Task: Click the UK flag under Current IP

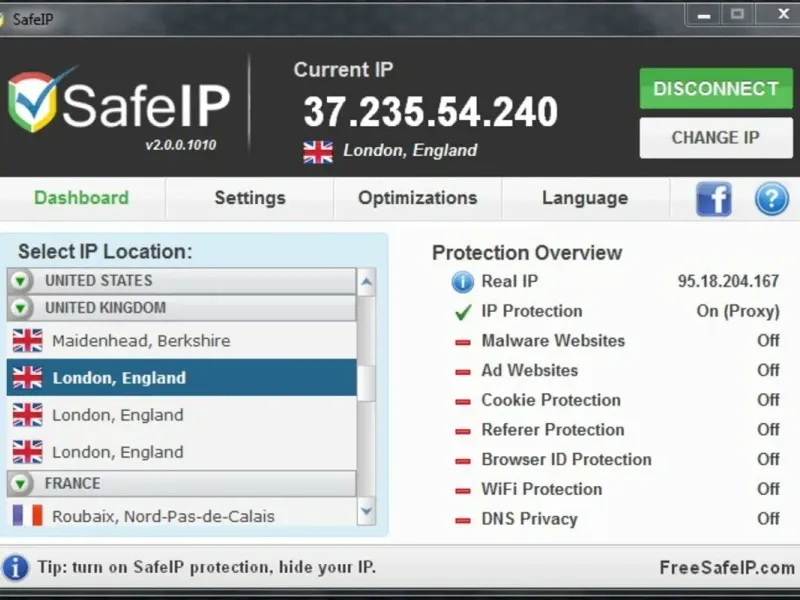Action: click(x=318, y=152)
